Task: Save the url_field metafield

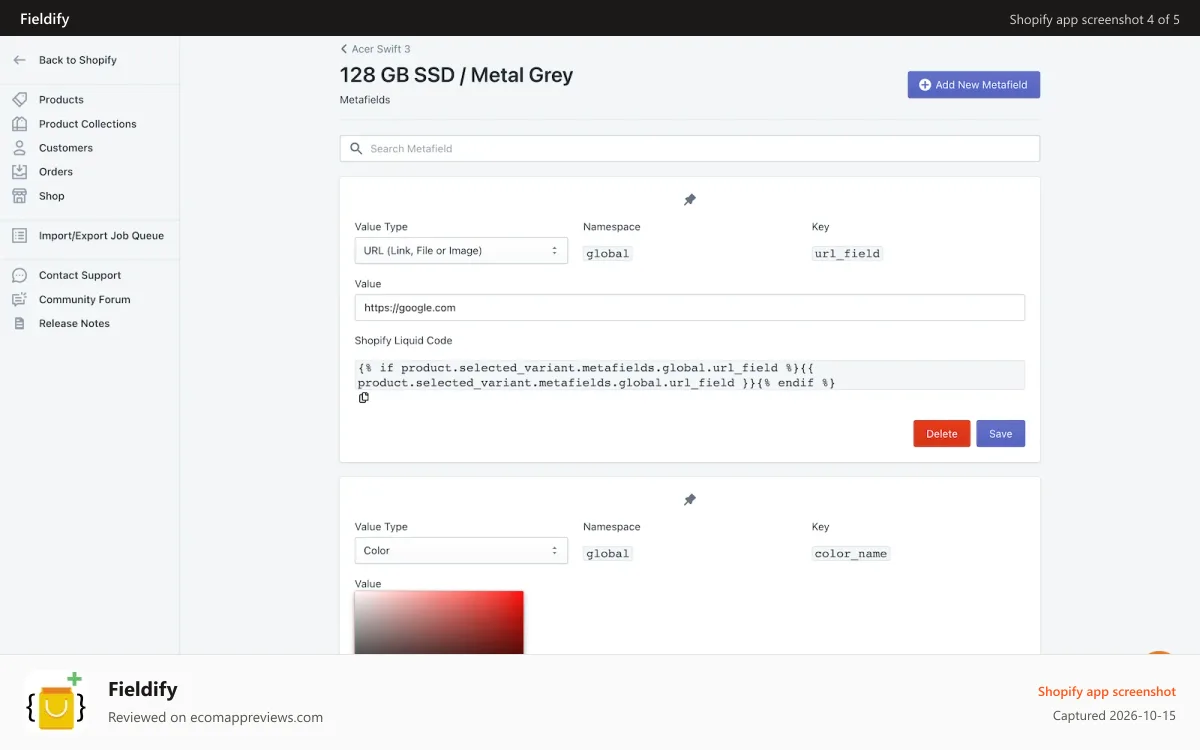Action: click(1000, 433)
